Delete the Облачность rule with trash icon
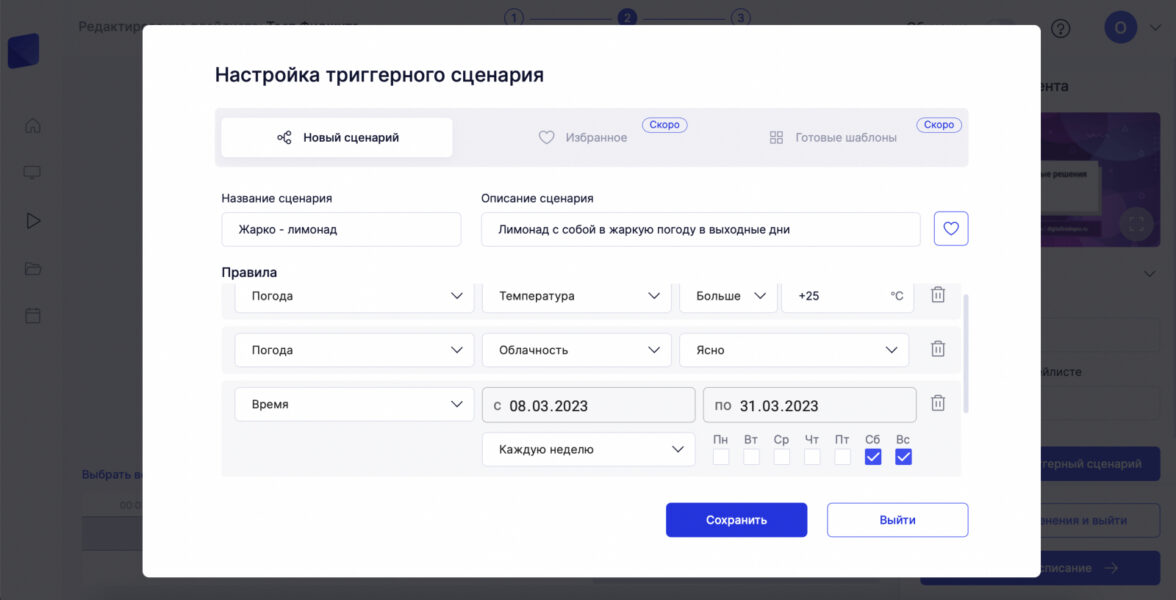 pos(937,349)
